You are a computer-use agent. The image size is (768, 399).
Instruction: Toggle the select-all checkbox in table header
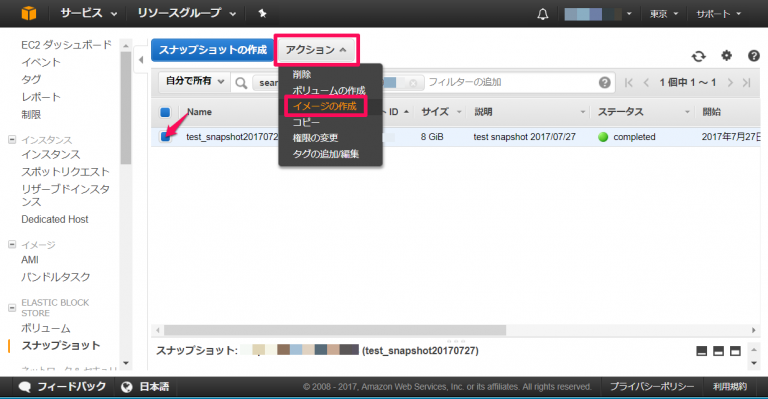click(165, 112)
